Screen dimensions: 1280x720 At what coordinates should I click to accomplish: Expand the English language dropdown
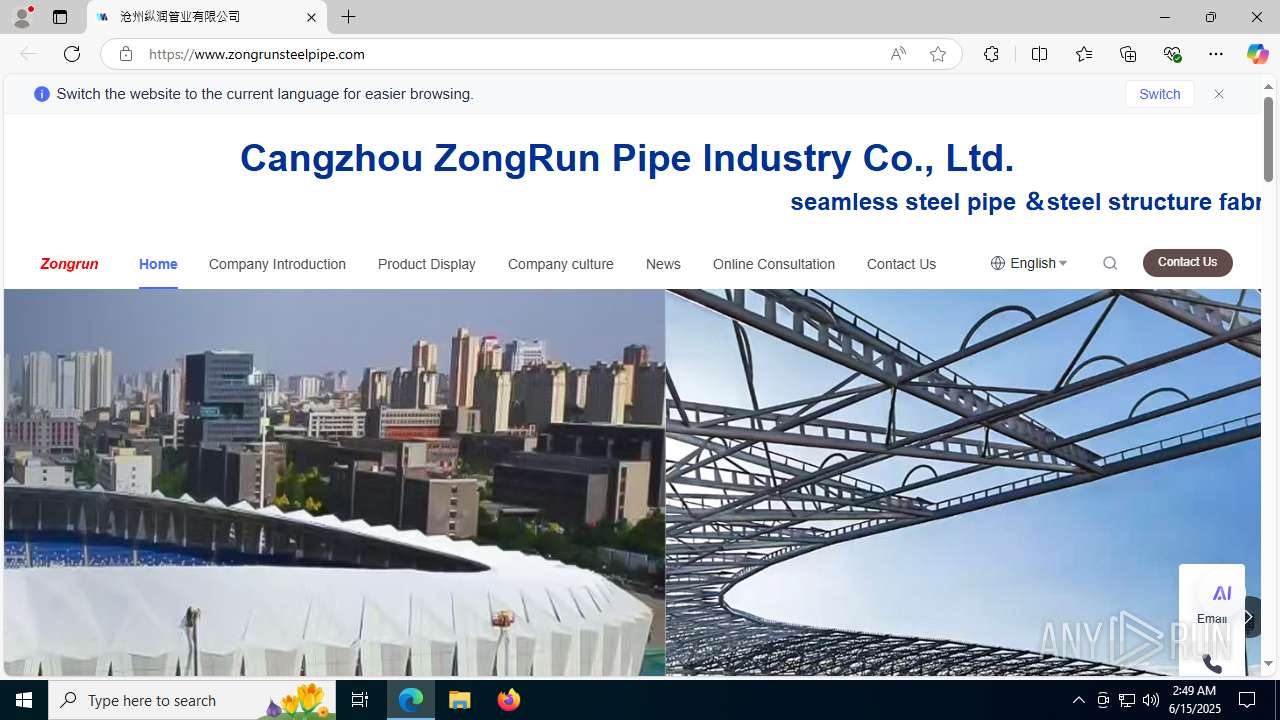click(x=1029, y=263)
